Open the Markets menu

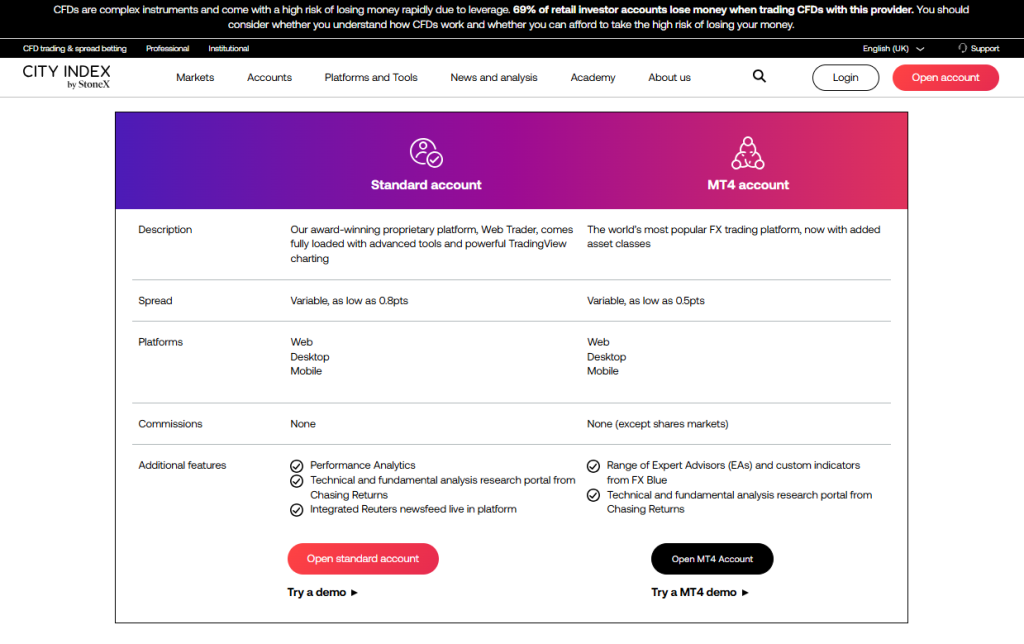point(195,77)
